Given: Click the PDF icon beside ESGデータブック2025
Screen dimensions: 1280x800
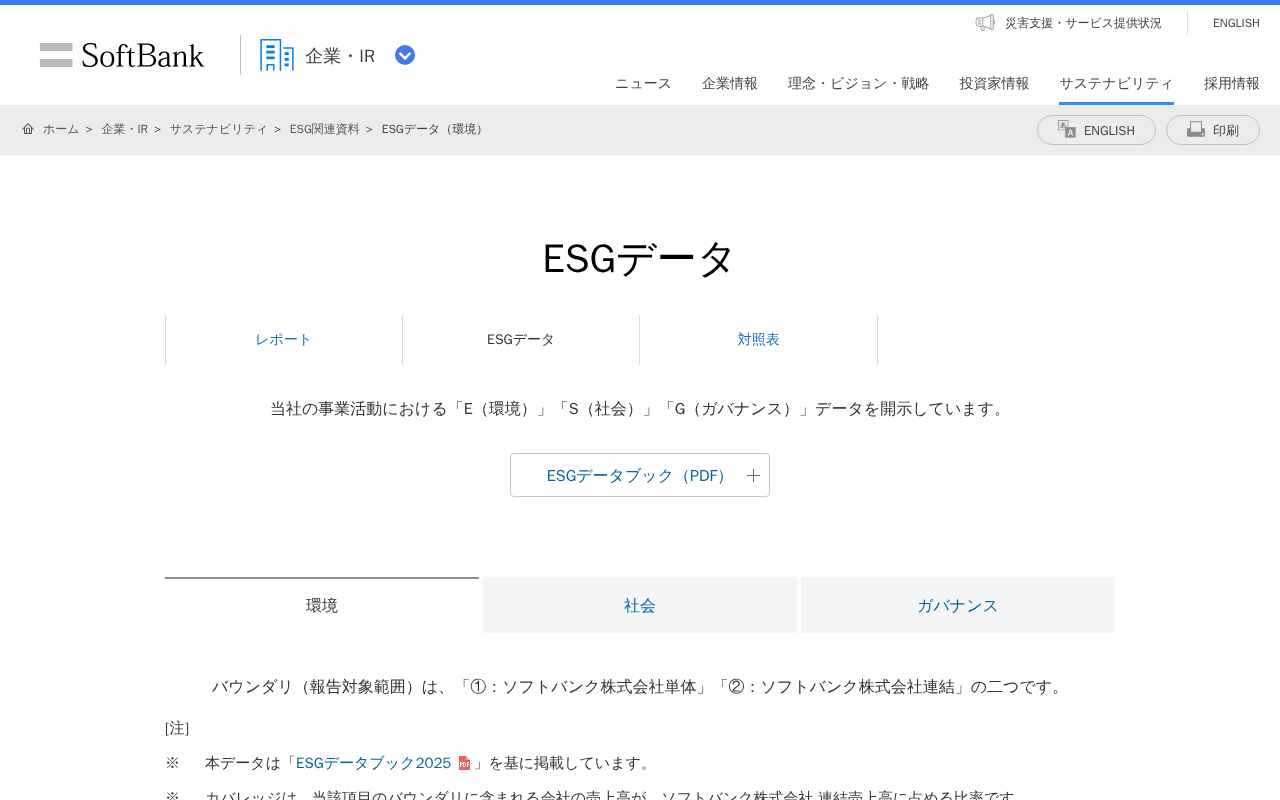Looking at the screenshot, I should pos(464,763).
